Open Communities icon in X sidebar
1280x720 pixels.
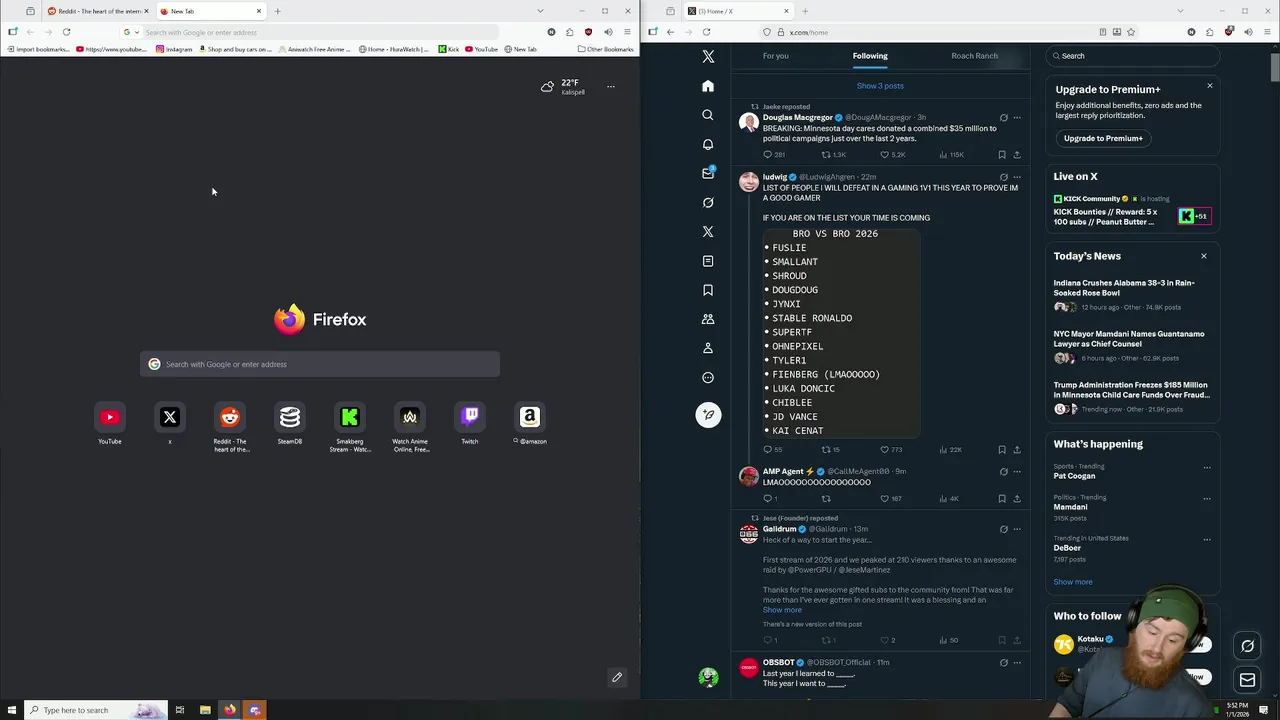pos(708,319)
